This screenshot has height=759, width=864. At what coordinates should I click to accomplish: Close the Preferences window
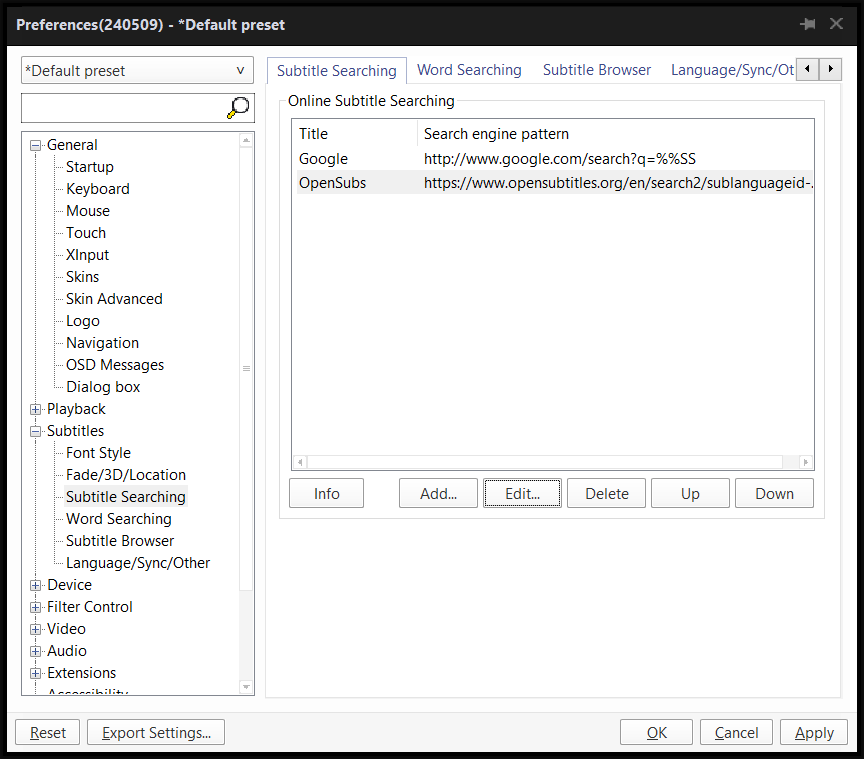pos(836,24)
